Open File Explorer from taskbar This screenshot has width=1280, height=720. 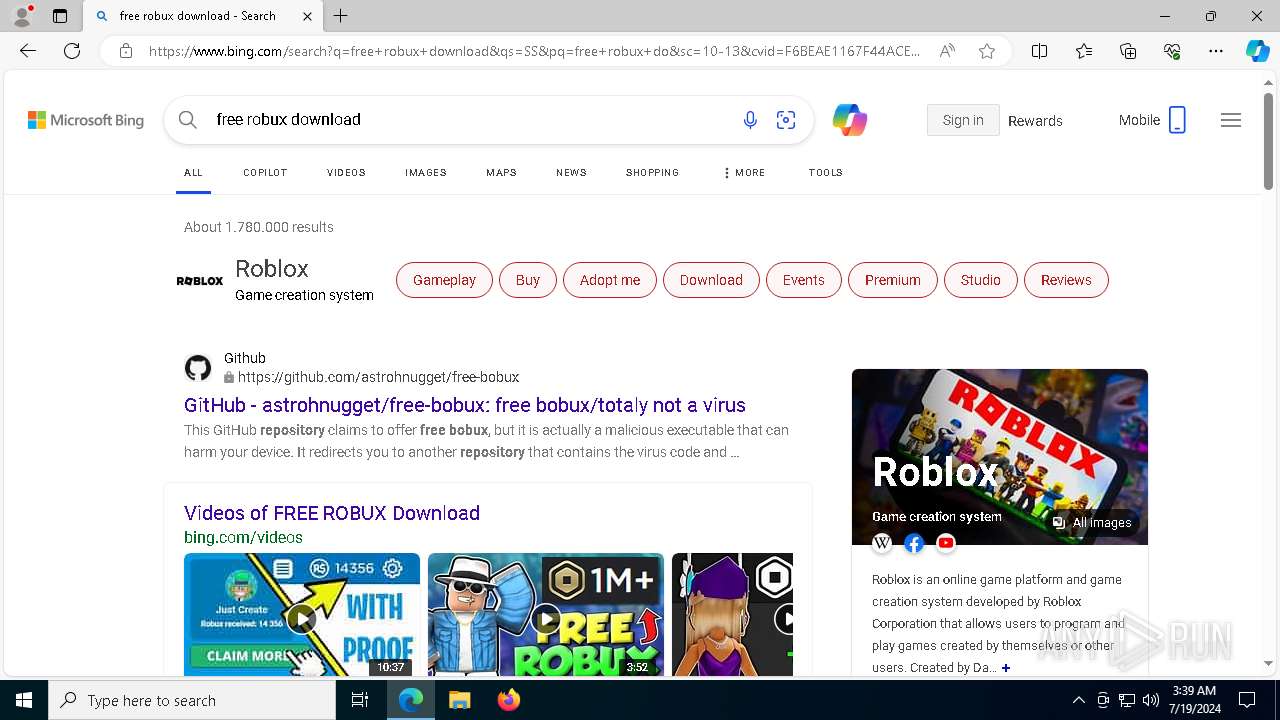[459, 700]
